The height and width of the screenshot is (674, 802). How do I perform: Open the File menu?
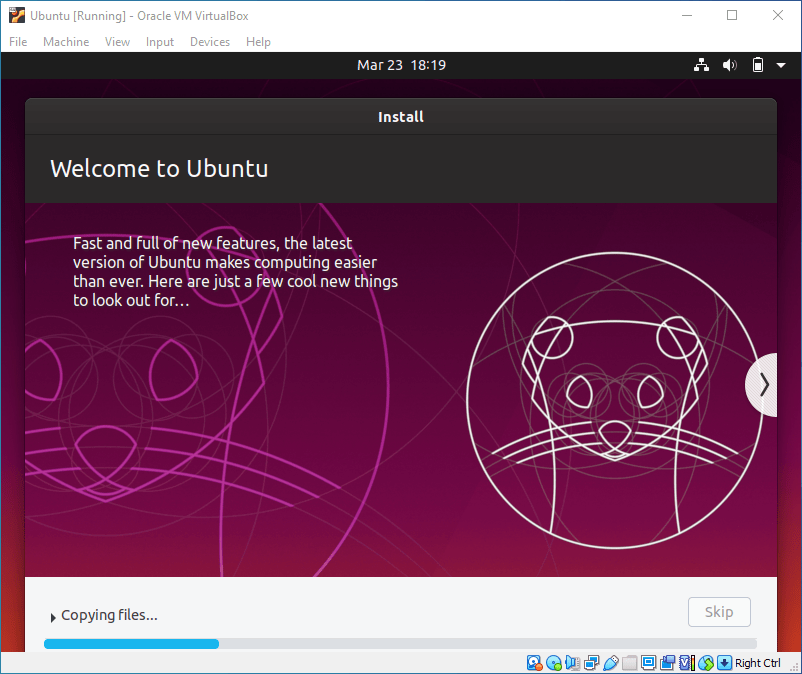click(18, 42)
